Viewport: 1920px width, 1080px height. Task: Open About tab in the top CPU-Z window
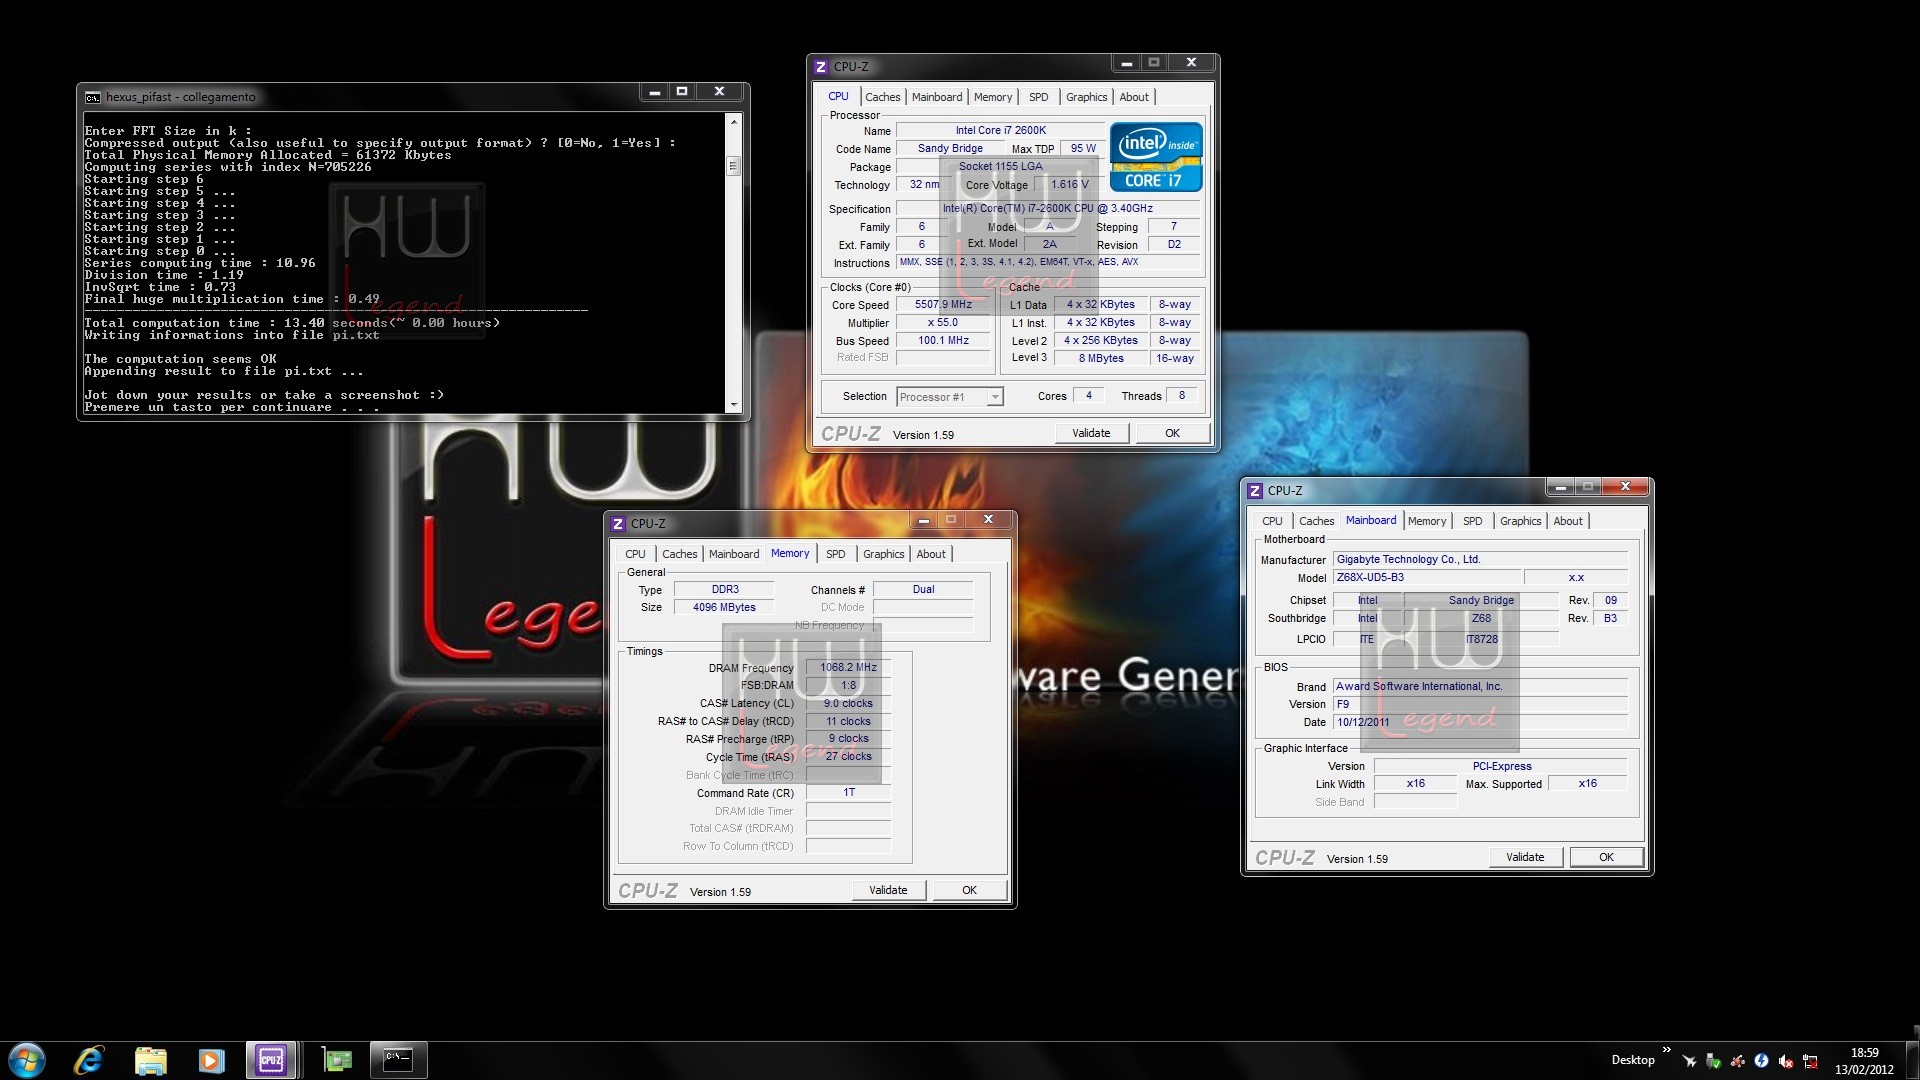(1134, 97)
